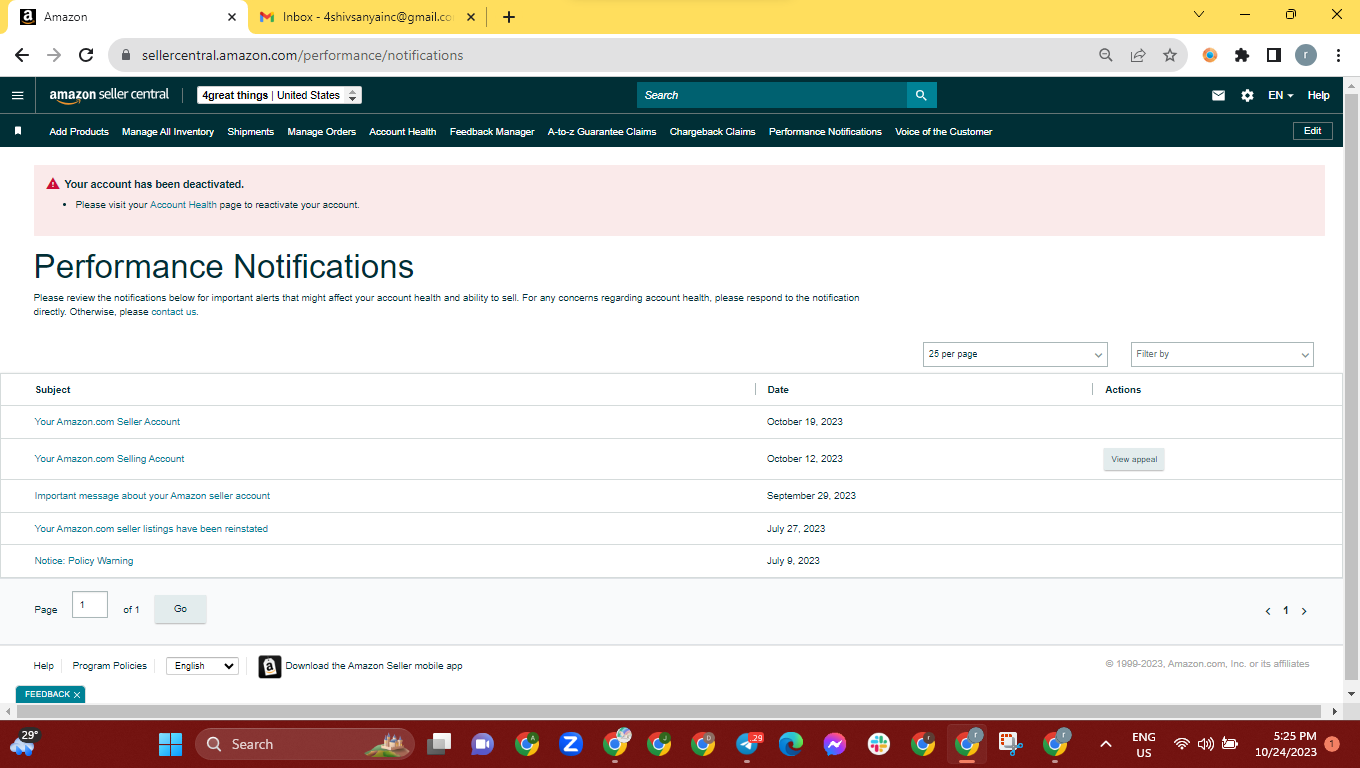This screenshot has height=768, width=1360.
Task: Click the View appeal button
Action: point(1134,459)
